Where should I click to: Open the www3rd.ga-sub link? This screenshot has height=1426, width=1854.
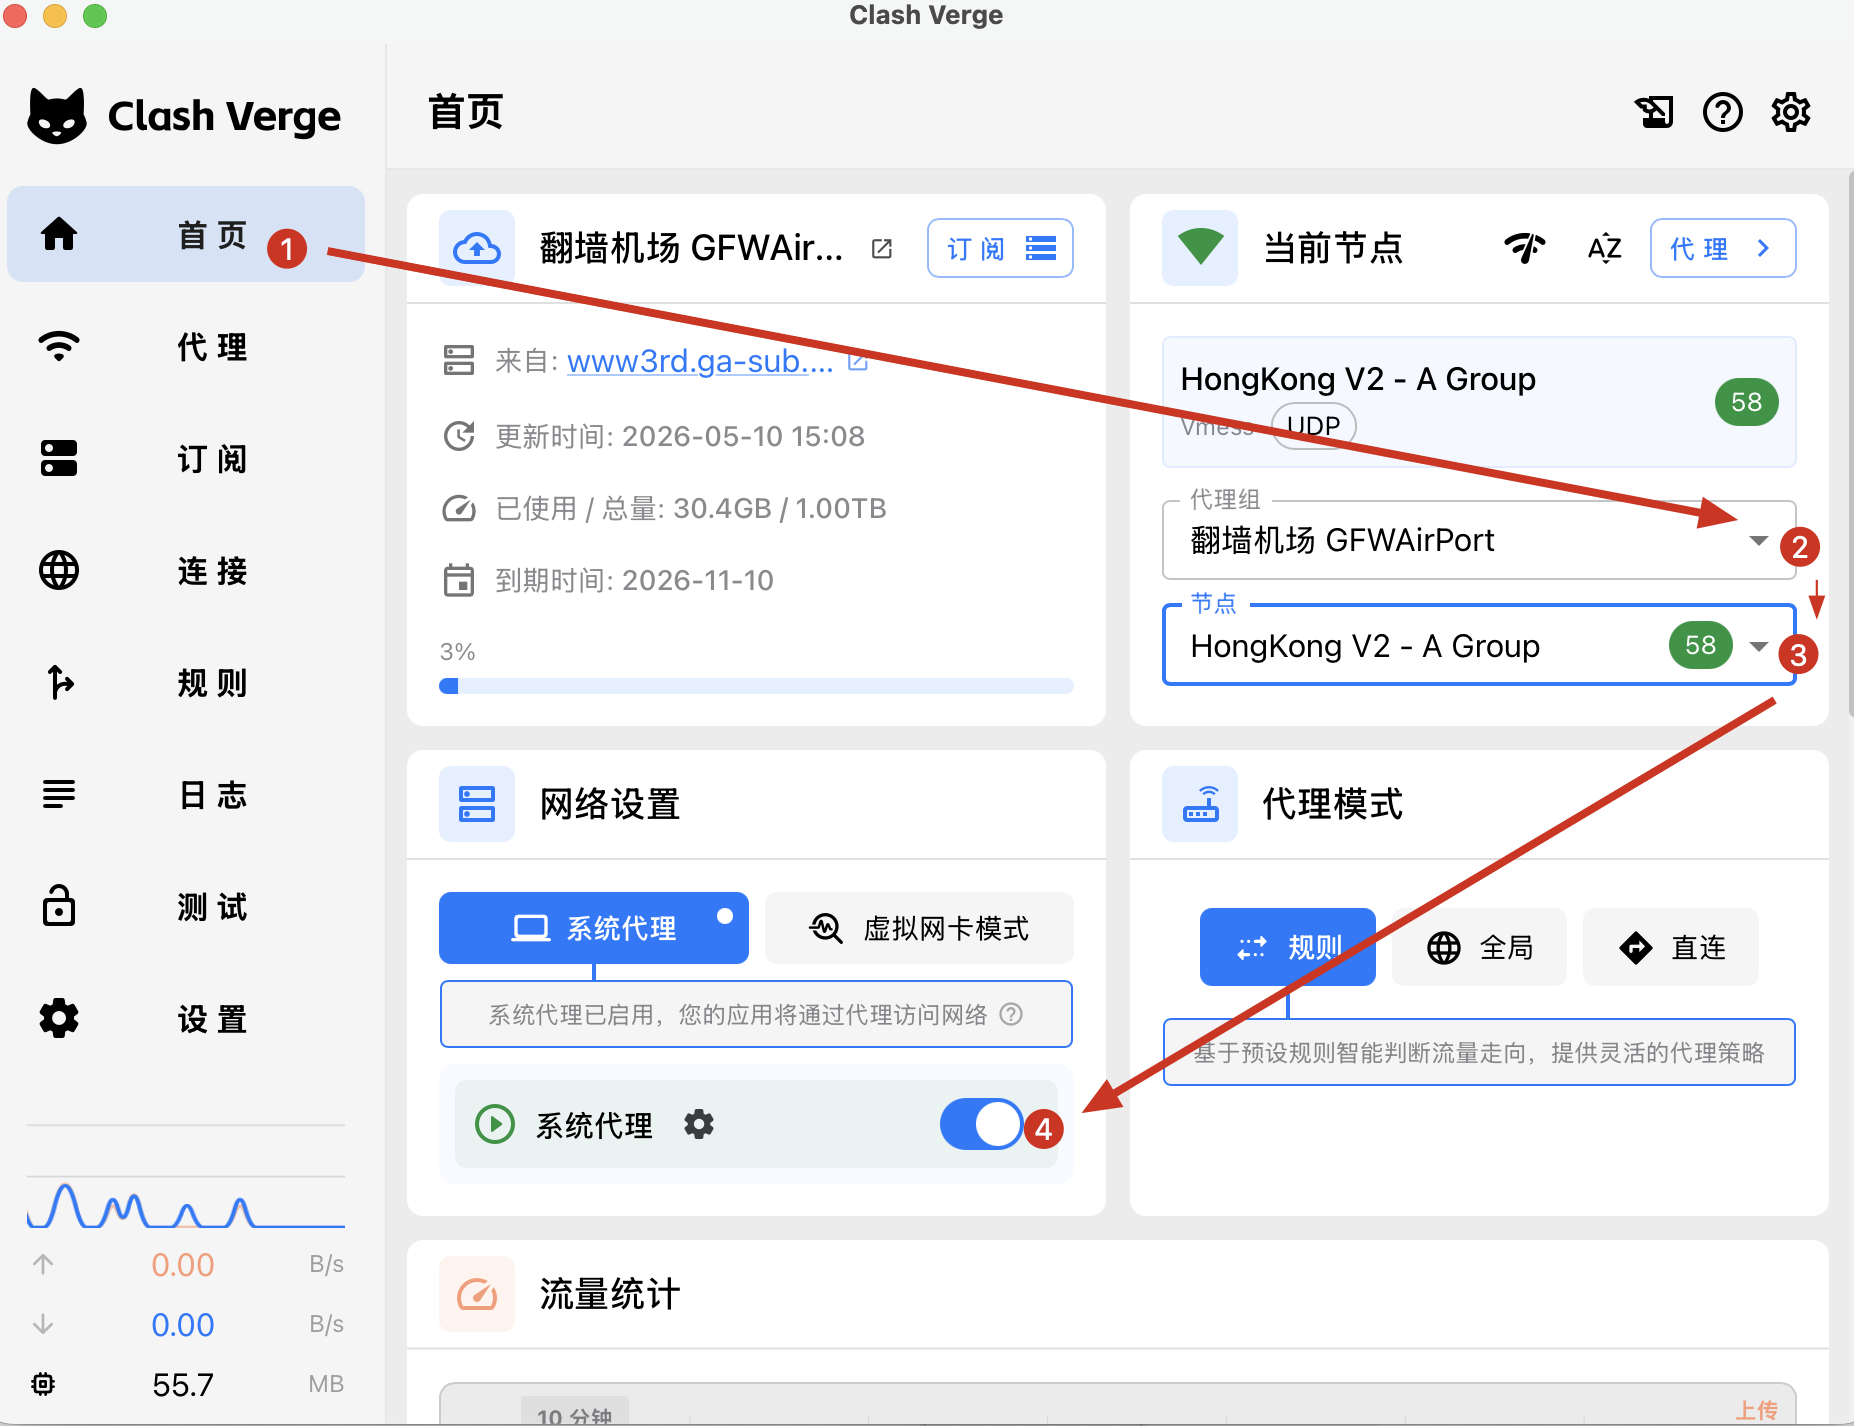[700, 361]
